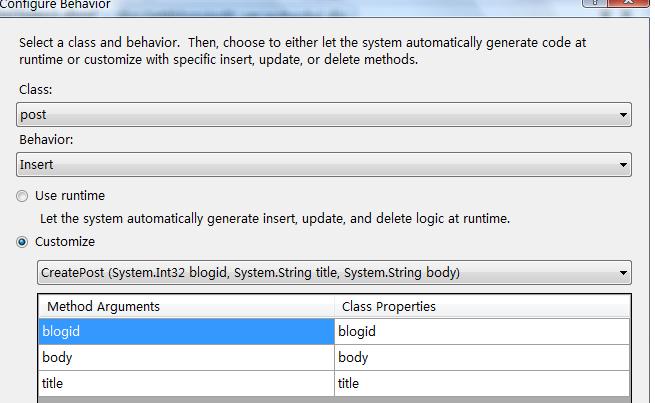Expand the Behavior dropdown showing Insert
The image size is (655, 403).
tap(324, 165)
